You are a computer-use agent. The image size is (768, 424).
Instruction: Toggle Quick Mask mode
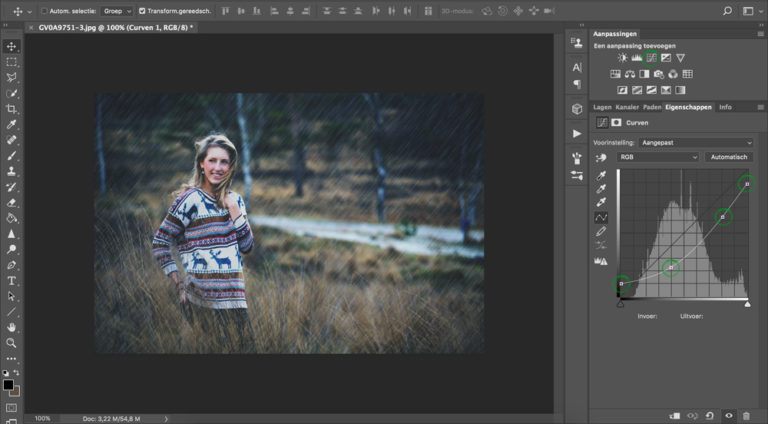11,407
